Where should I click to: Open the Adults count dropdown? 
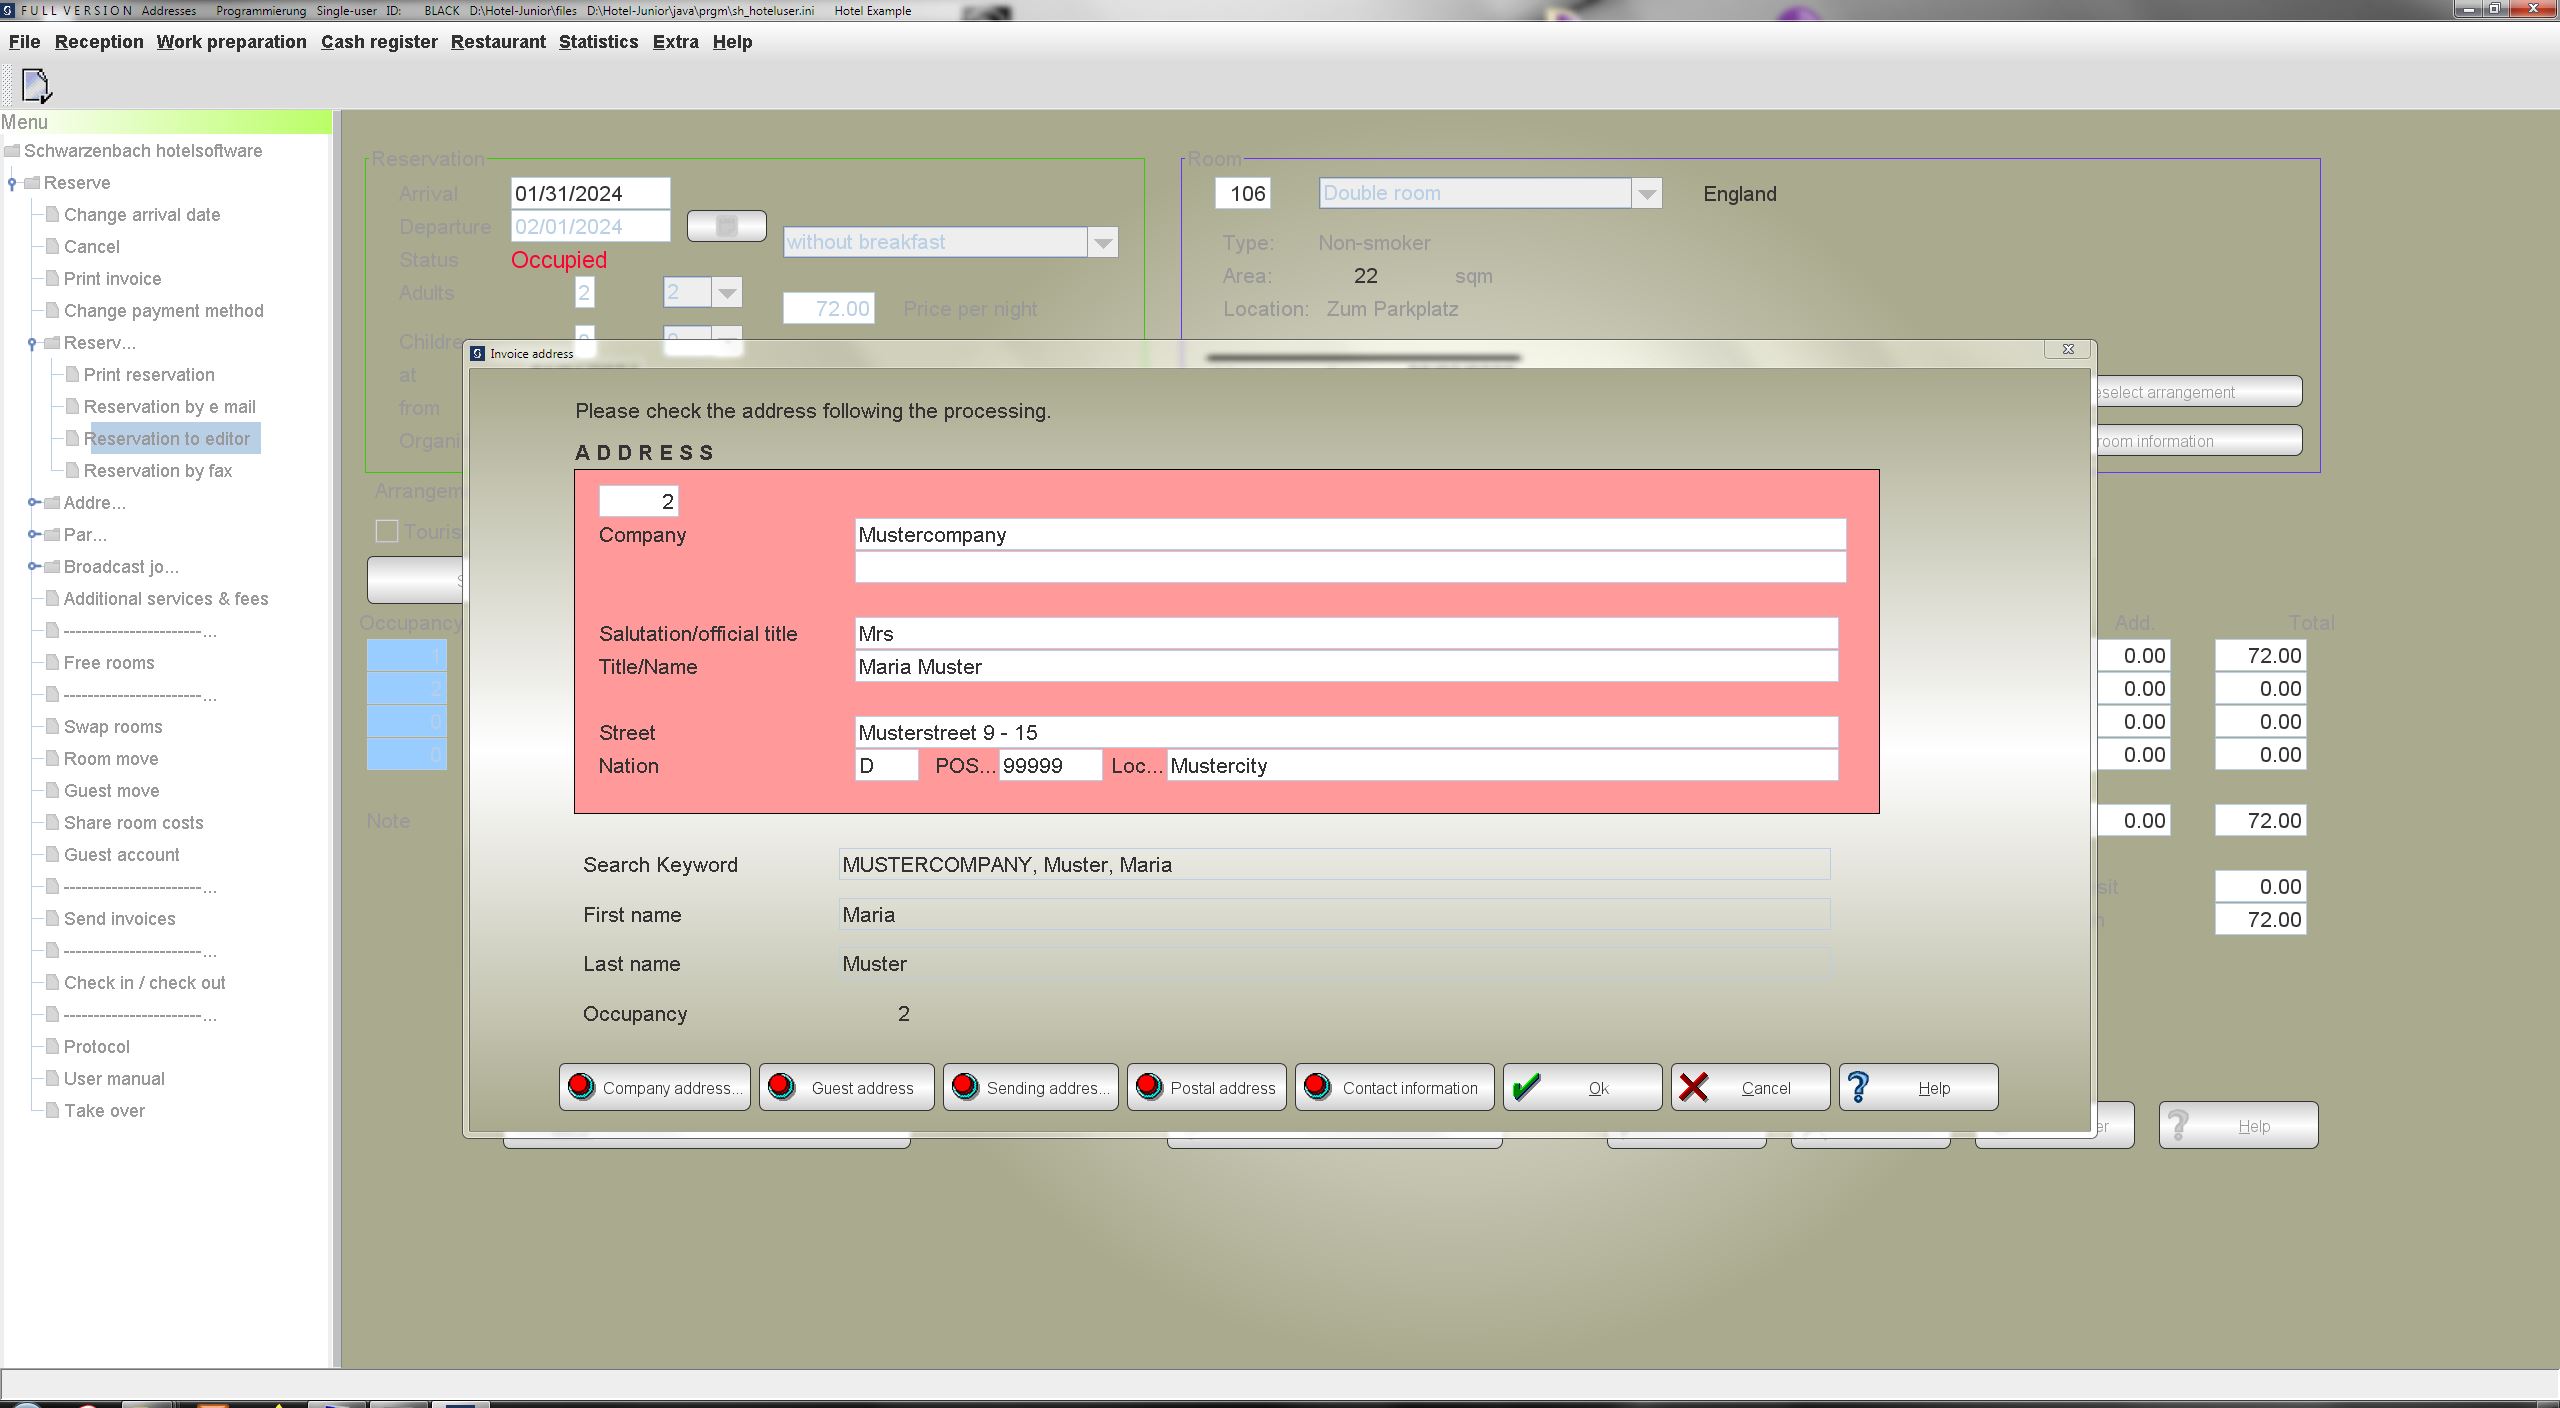tap(727, 292)
